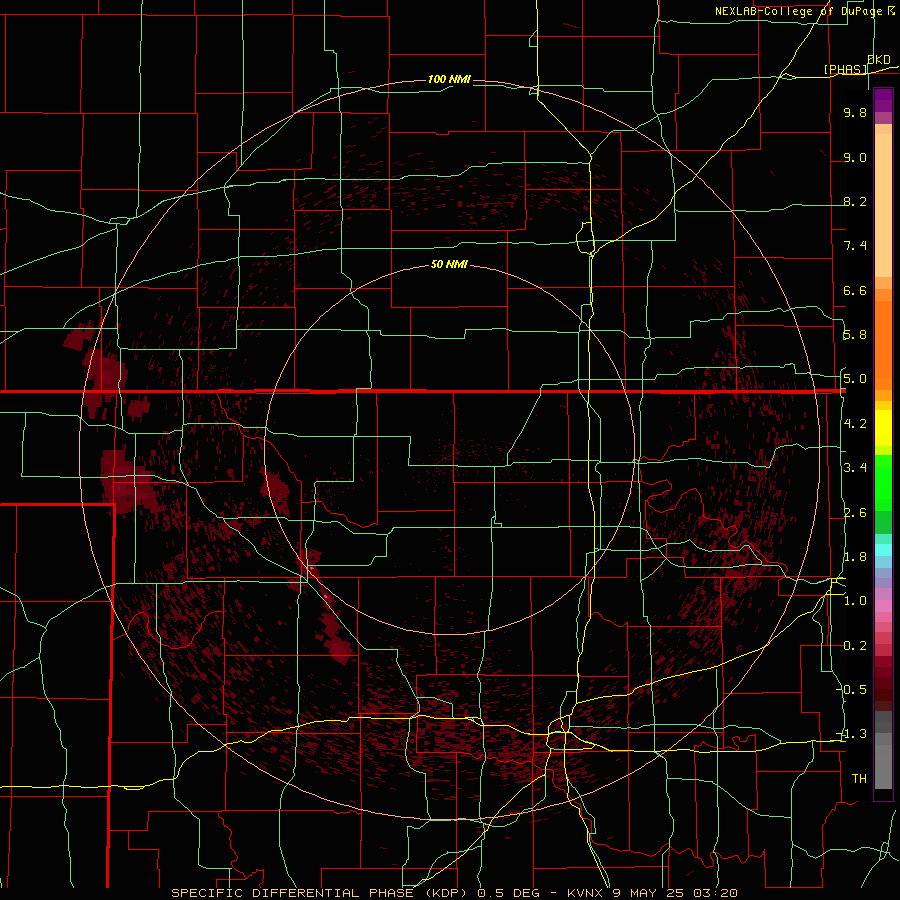
Task: Click the 50 NMI range ring label
Action: (x=449, y=264)
